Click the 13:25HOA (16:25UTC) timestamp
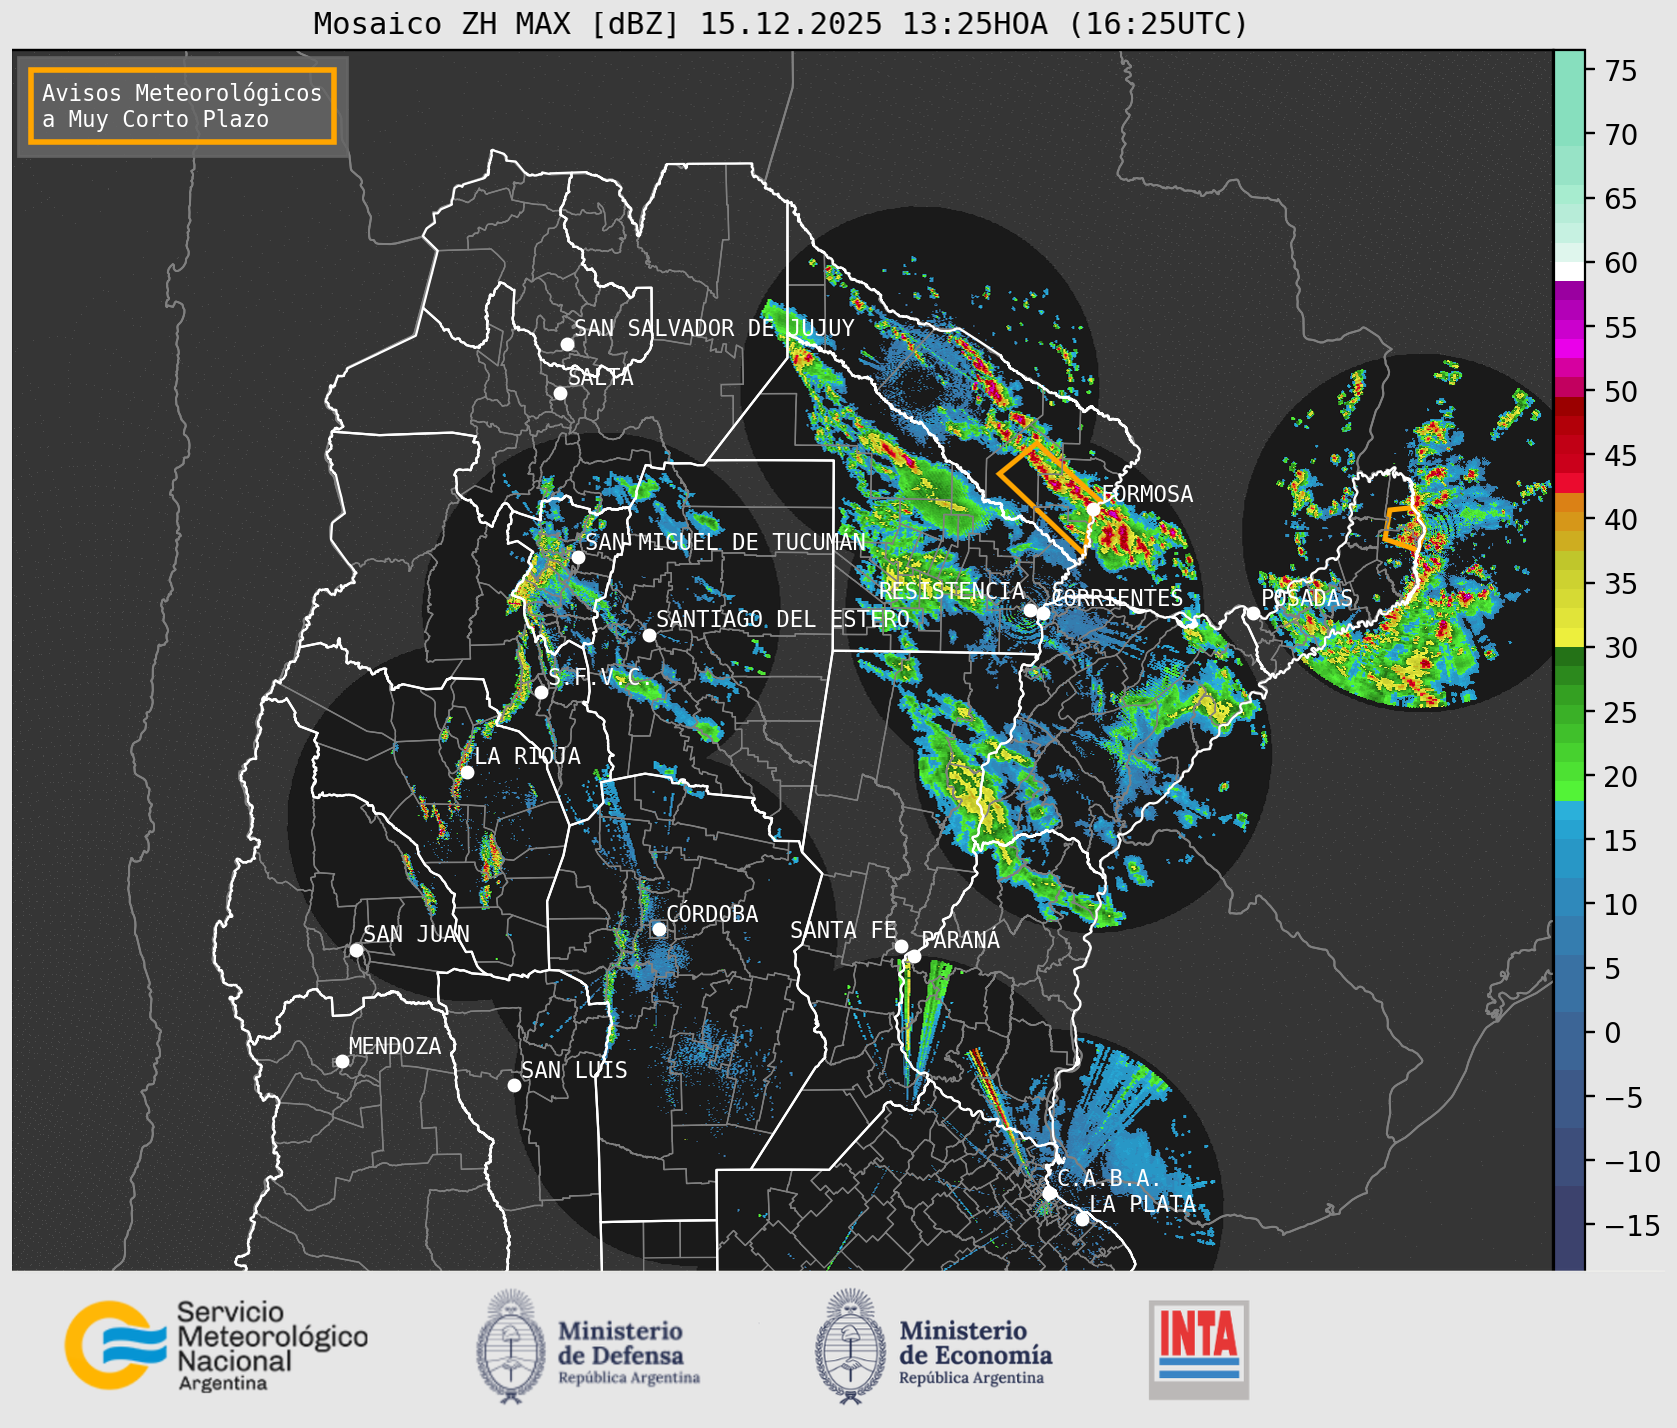1677x1428 pixels. click(1075, 24)
